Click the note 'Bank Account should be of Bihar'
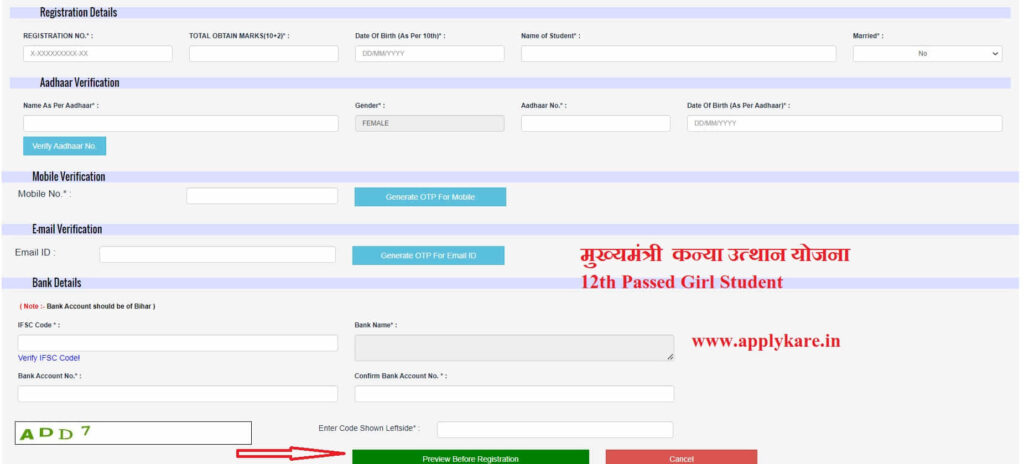The height and width of the screenshot is (464, 1024). click(87, 306)
